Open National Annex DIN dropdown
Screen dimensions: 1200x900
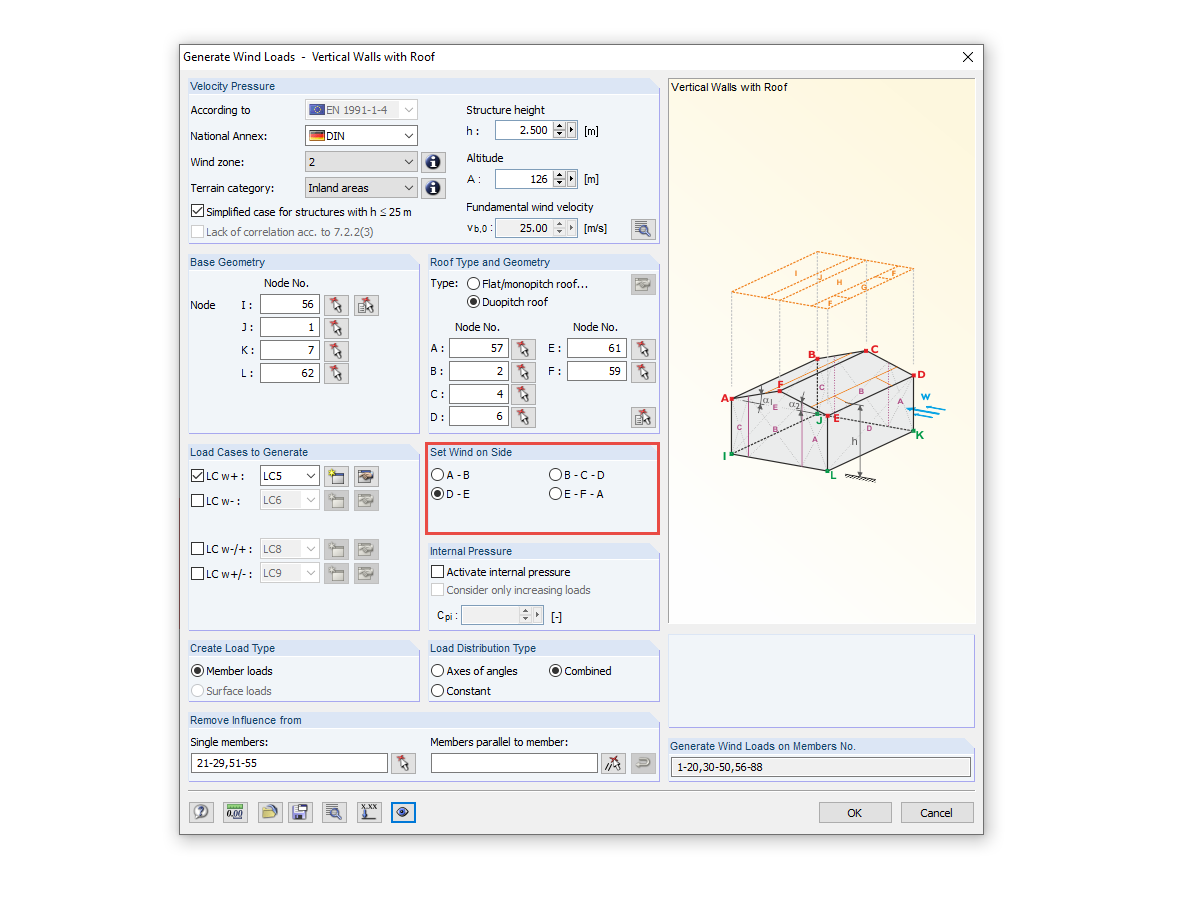(x=361, y=136)
